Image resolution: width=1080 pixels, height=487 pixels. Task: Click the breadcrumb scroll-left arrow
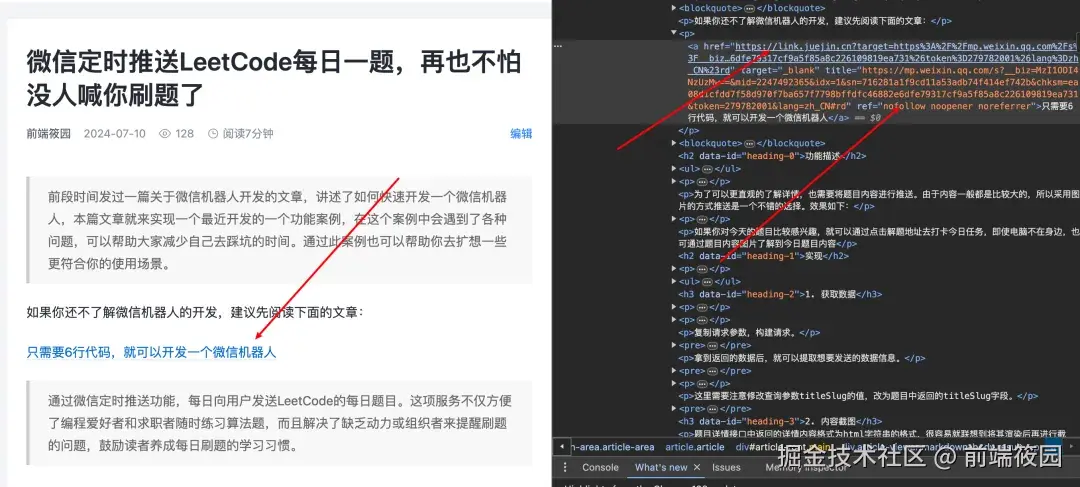pos(562,447)
